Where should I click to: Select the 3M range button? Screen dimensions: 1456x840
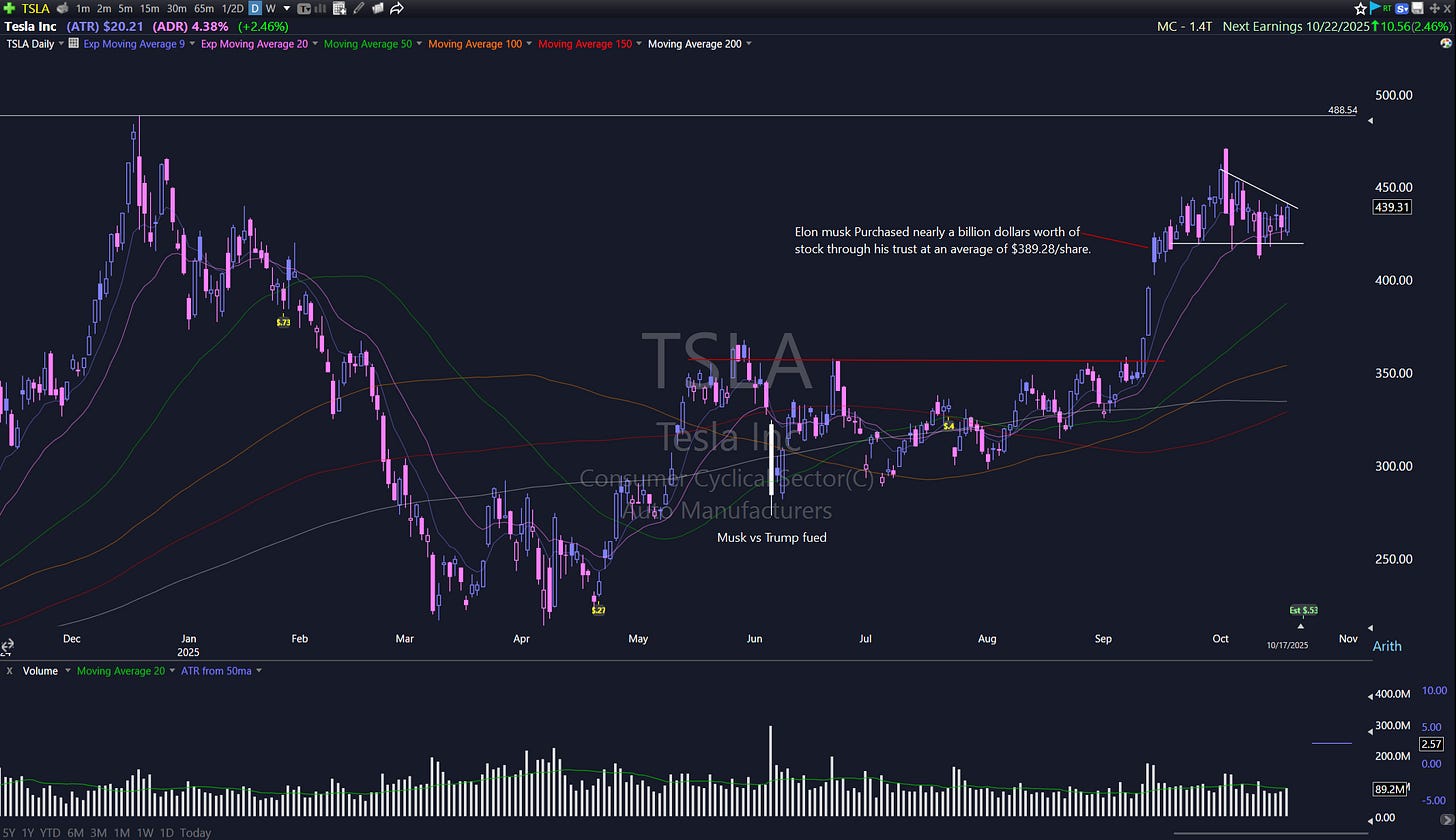pos(98,833)
